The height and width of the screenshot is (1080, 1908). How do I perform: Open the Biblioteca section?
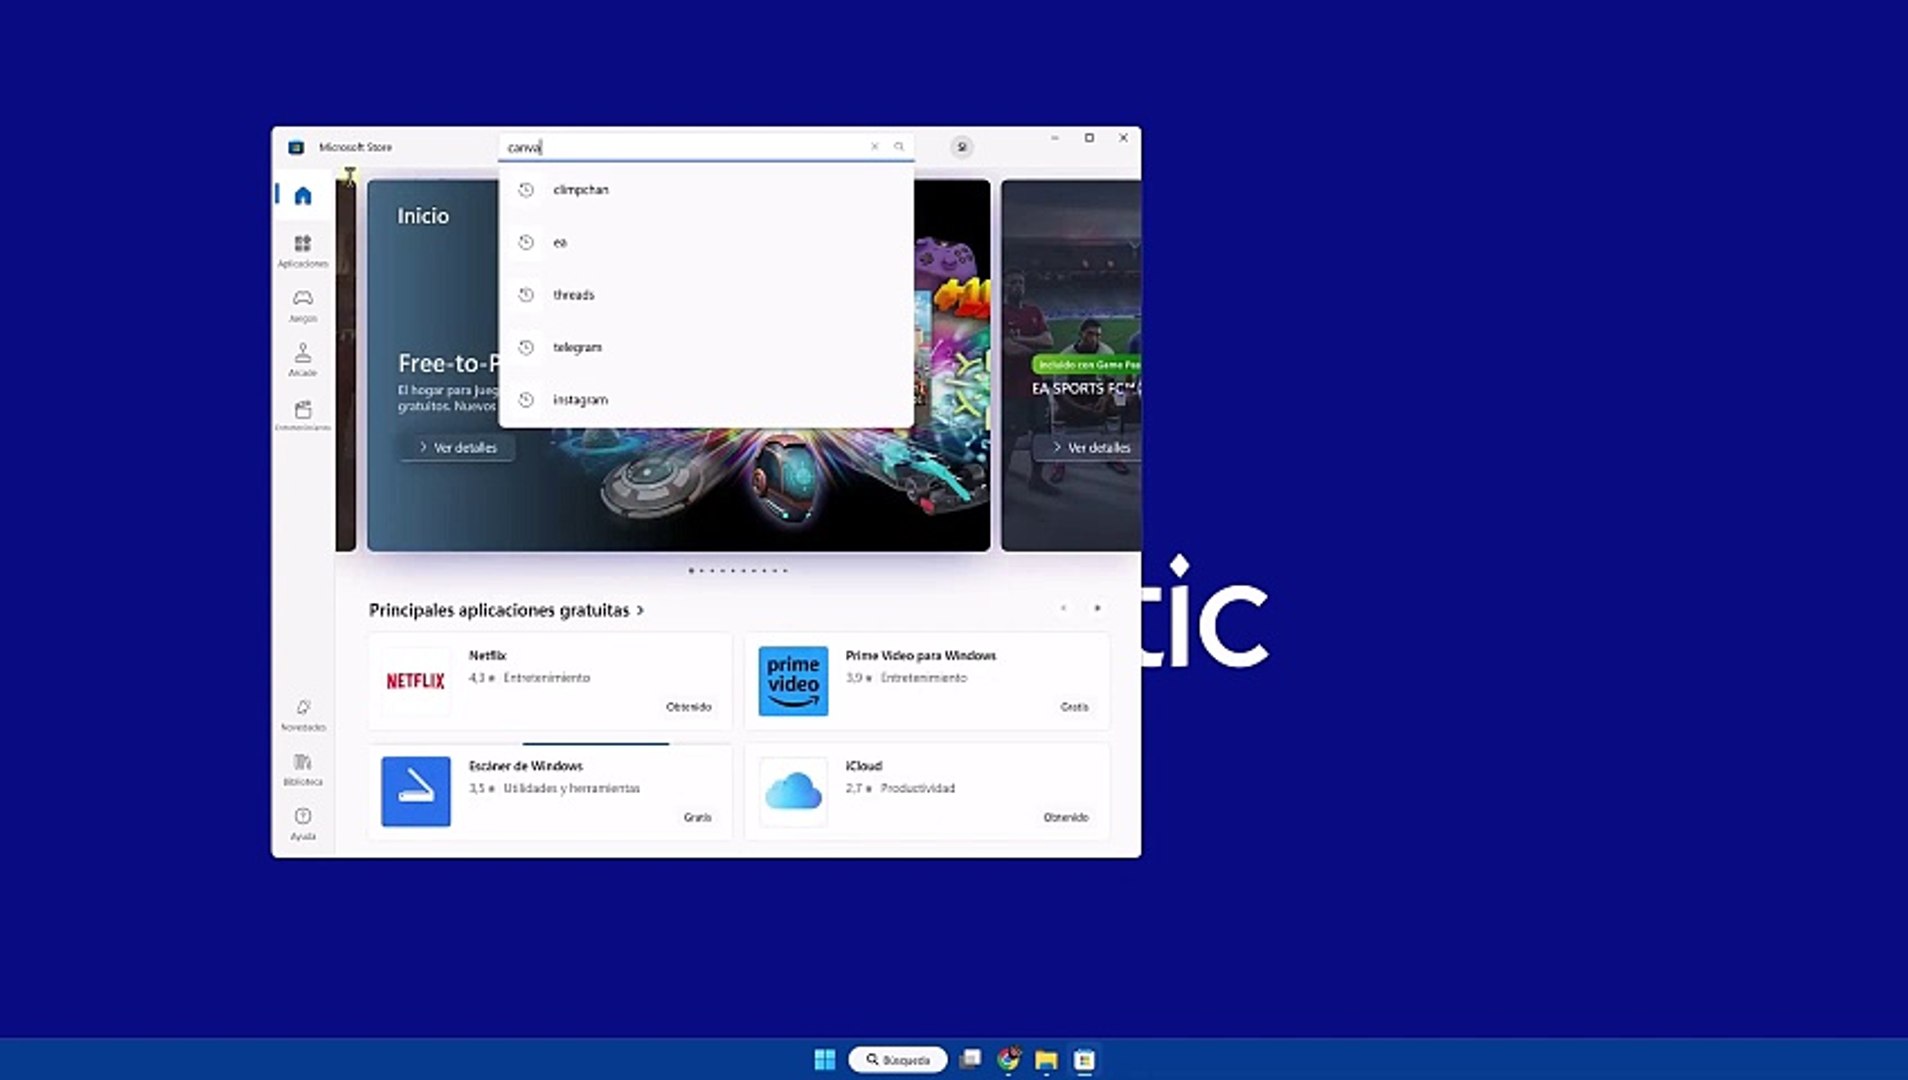(302, 768)
